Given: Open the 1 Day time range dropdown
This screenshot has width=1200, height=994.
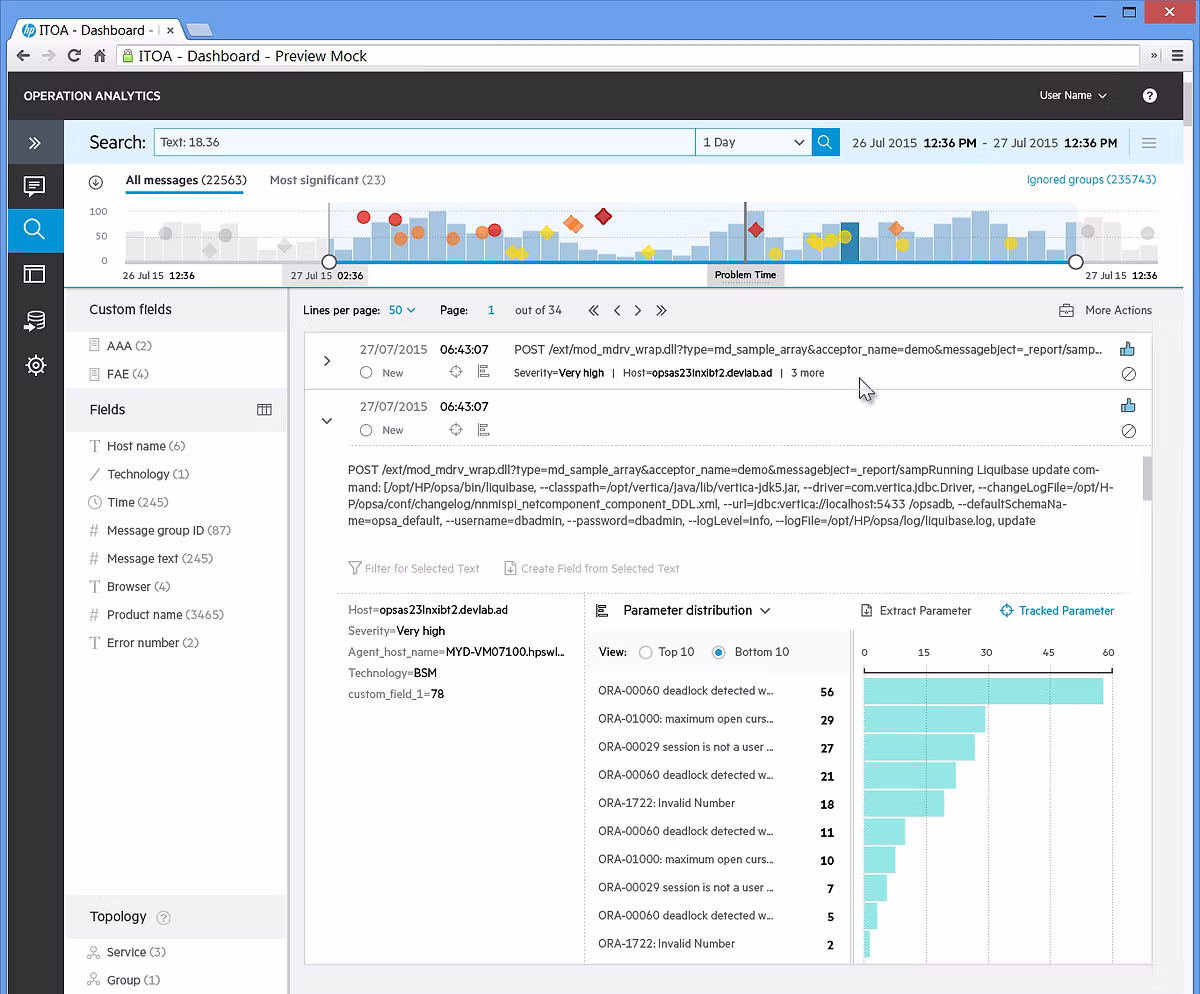Looking at the screenshot, I should pyautogui.click(x=753, y=143).
